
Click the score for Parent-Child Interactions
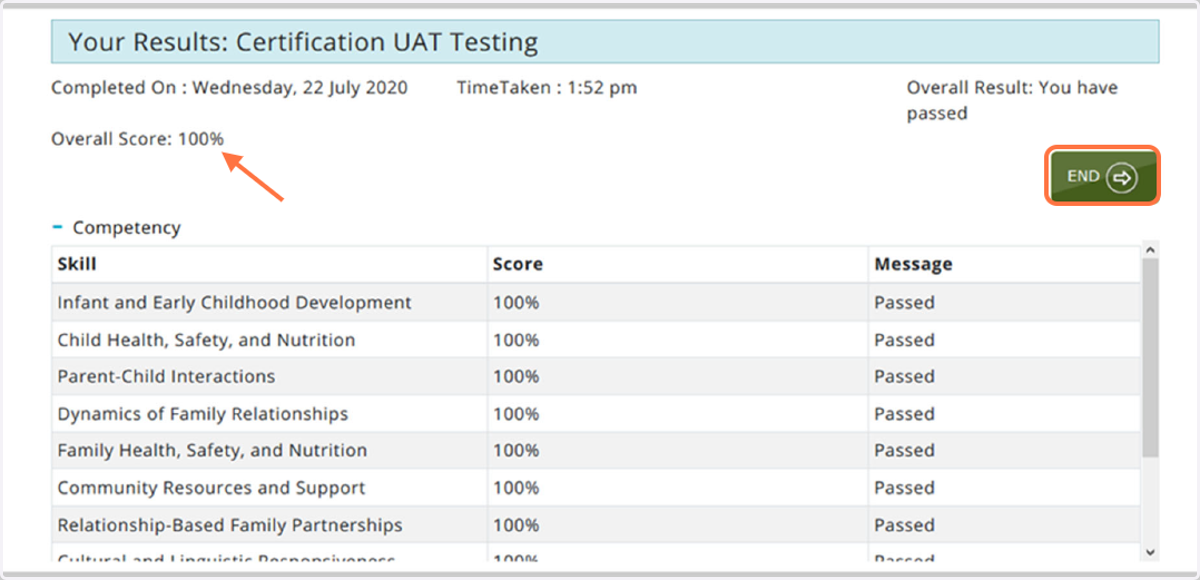(516, 377)
